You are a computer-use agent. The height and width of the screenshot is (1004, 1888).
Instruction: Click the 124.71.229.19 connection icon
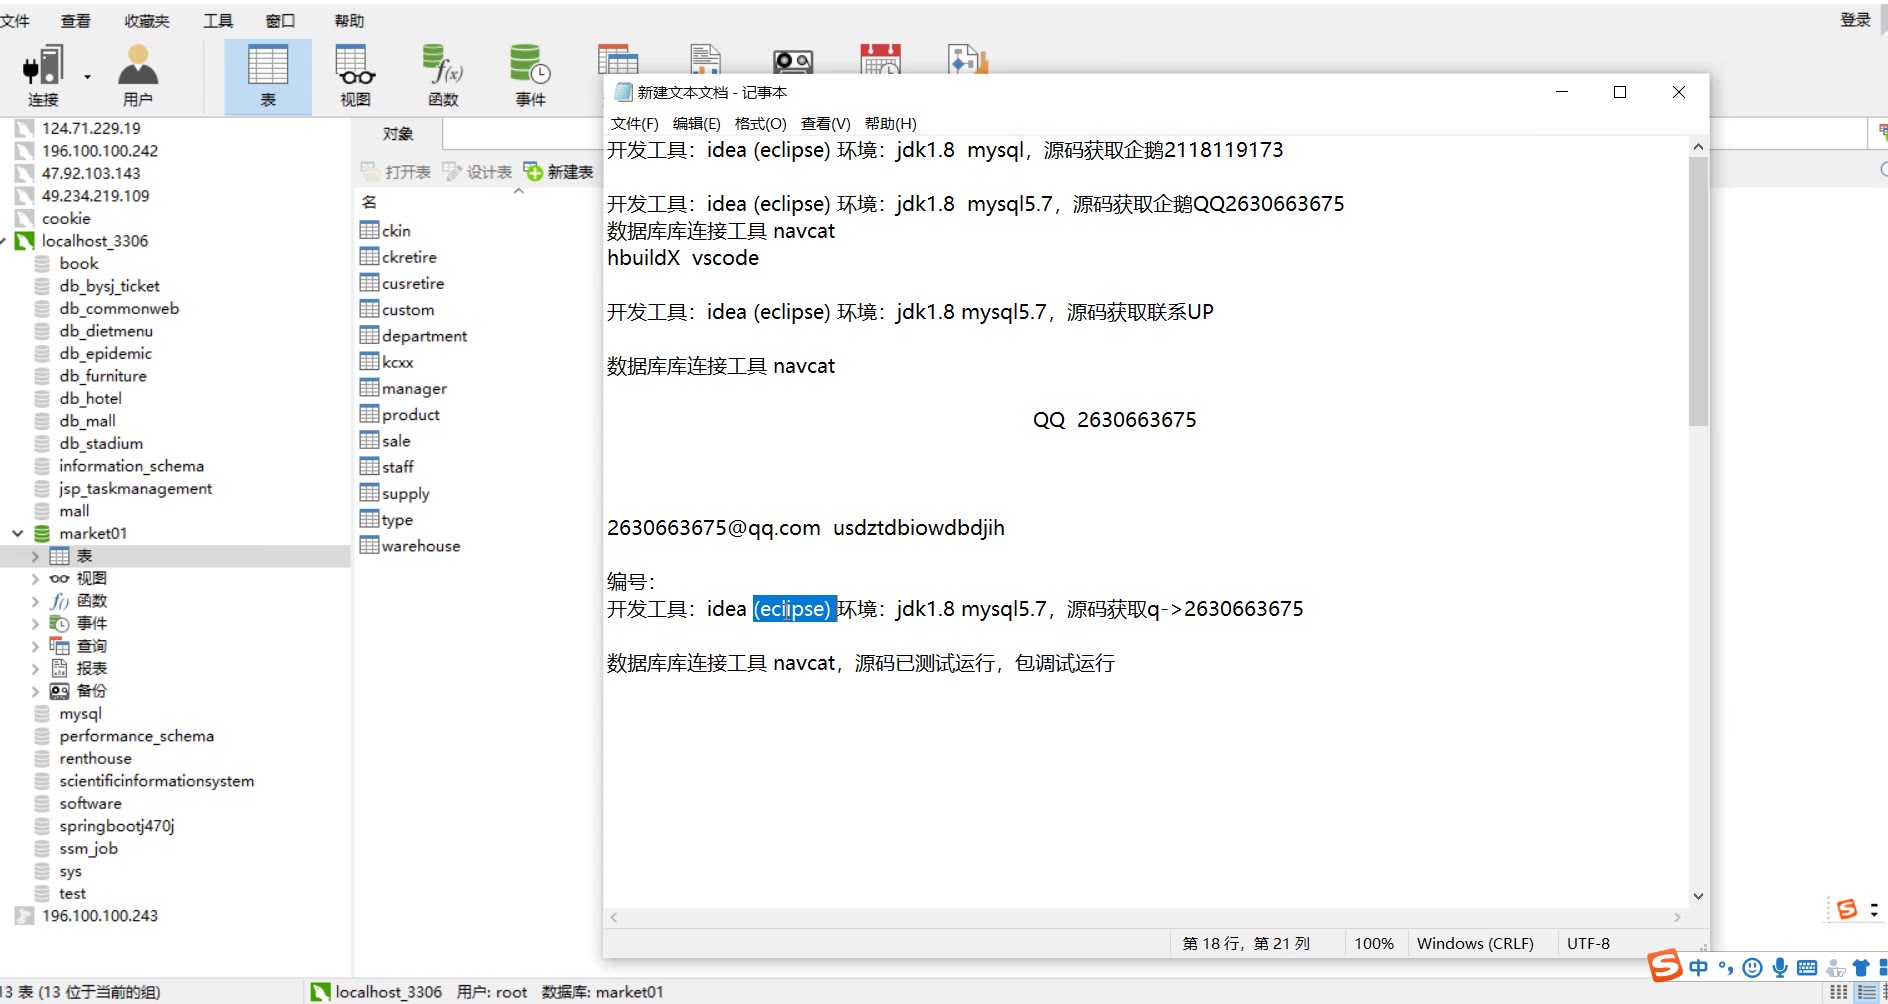click(x=25, y=128)
